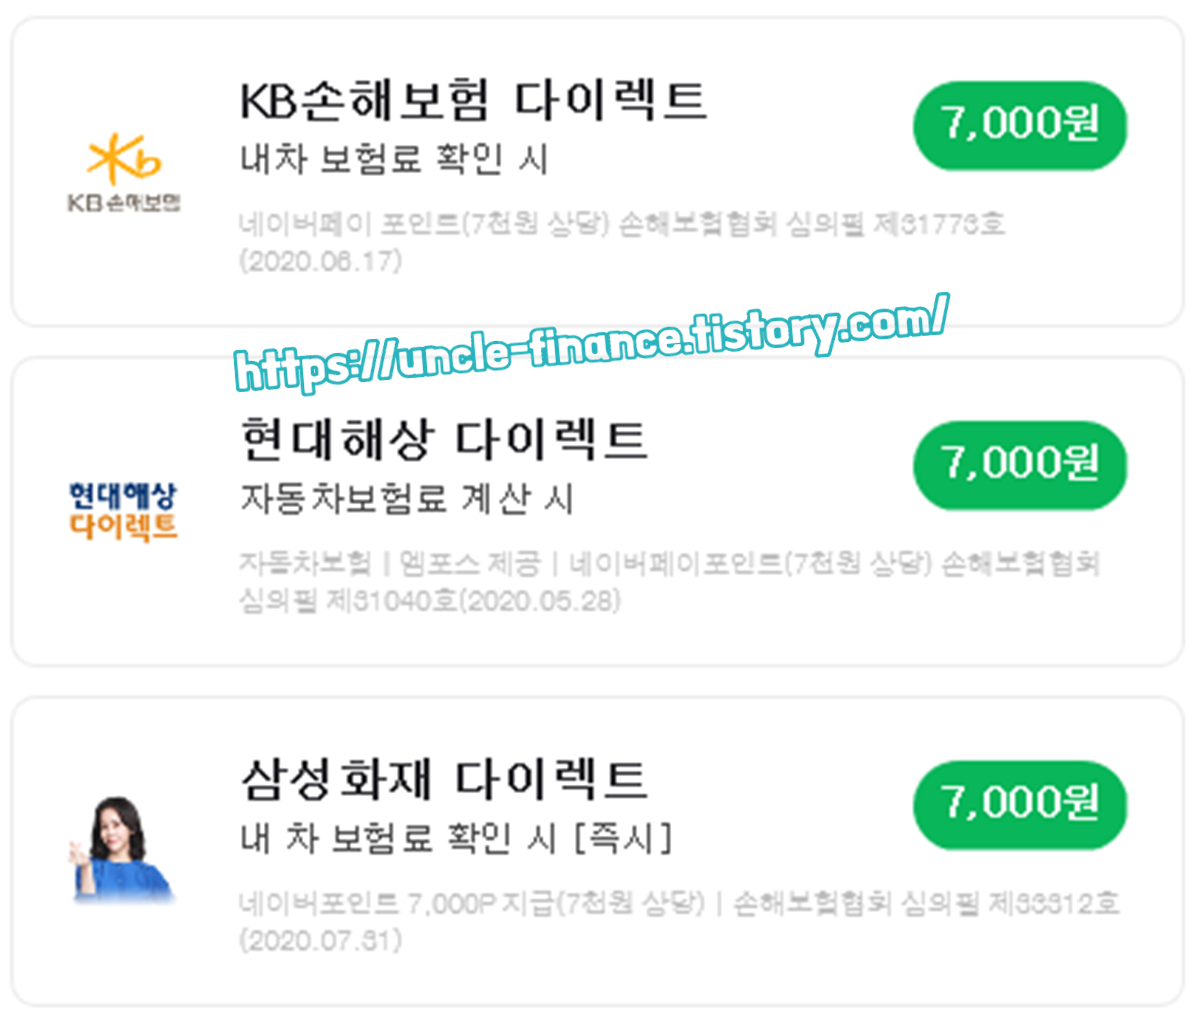
Task: Tap the 현대해상 7,000원 green button
Action: coord(1020,466)
